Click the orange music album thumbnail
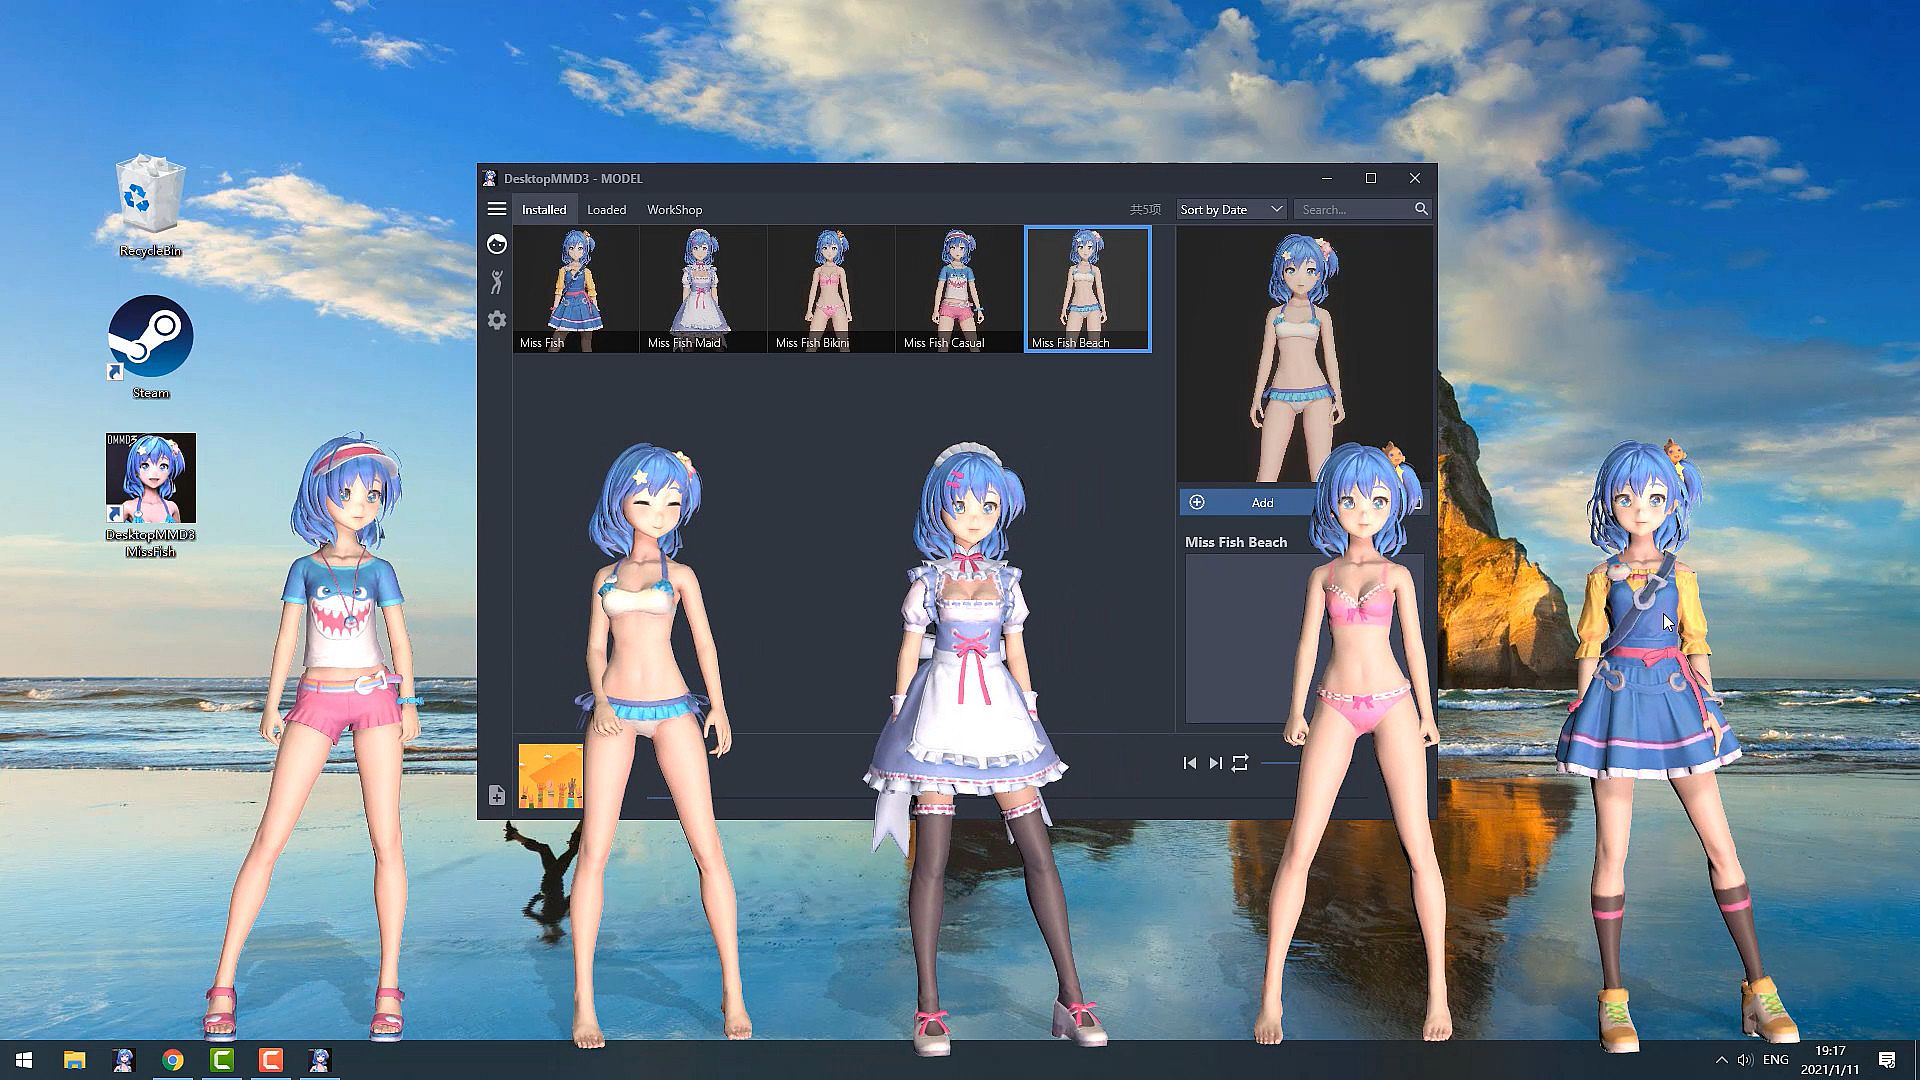This screenshot has width=1920, height=1080. pos(550,776)
